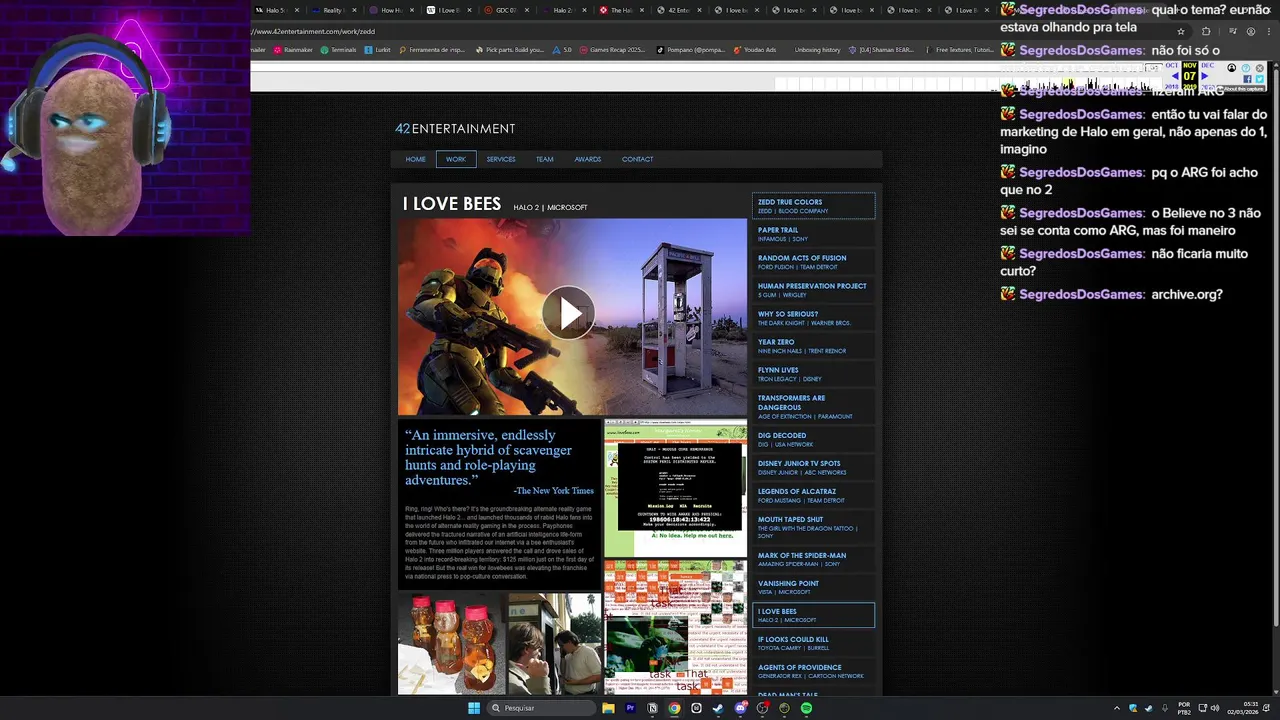The image size is (1280, 720).
Task: Open the Games Recap 2025 bookmark
Action: (612, 50)
